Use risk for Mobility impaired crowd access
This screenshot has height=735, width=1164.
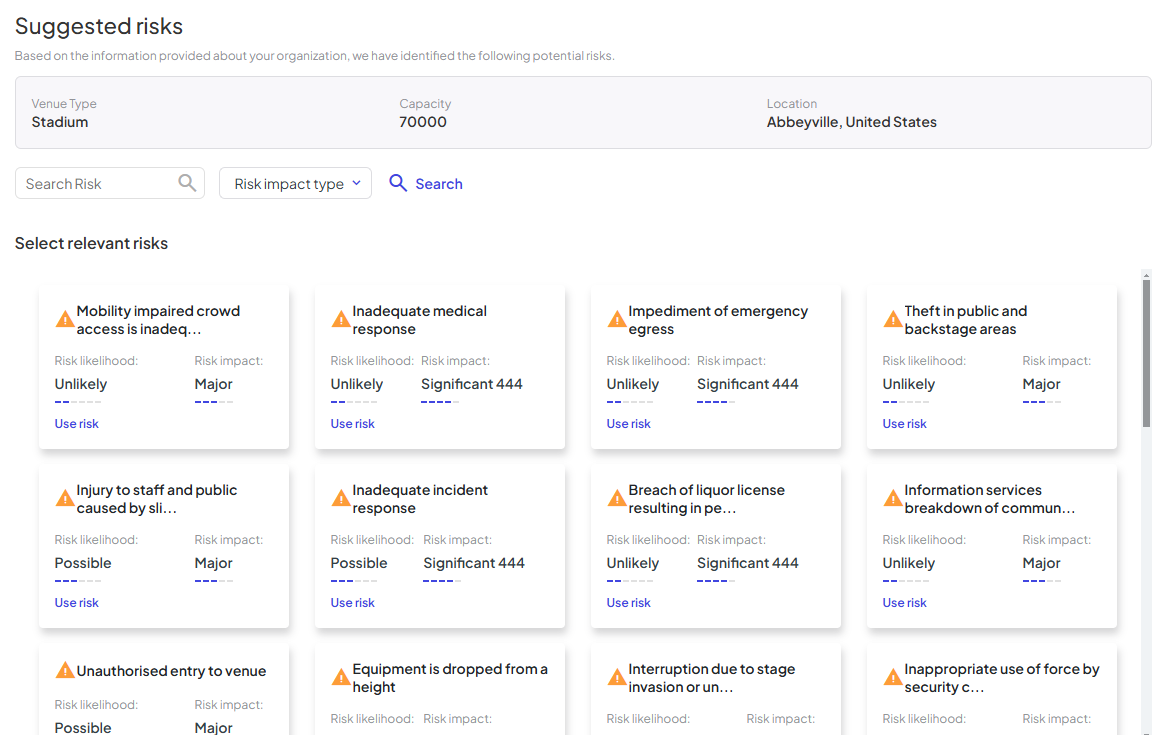(76, 423)
